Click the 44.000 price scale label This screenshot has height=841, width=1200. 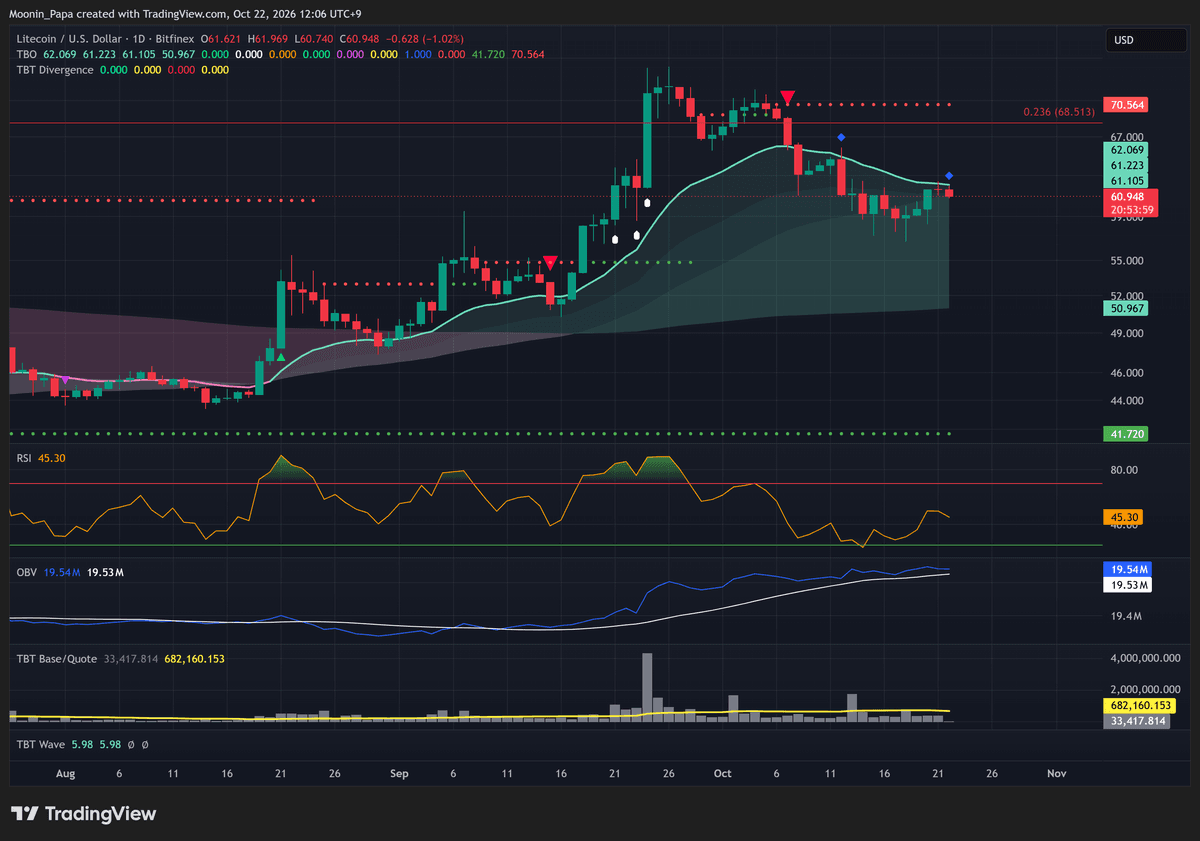coord(1126,401)
